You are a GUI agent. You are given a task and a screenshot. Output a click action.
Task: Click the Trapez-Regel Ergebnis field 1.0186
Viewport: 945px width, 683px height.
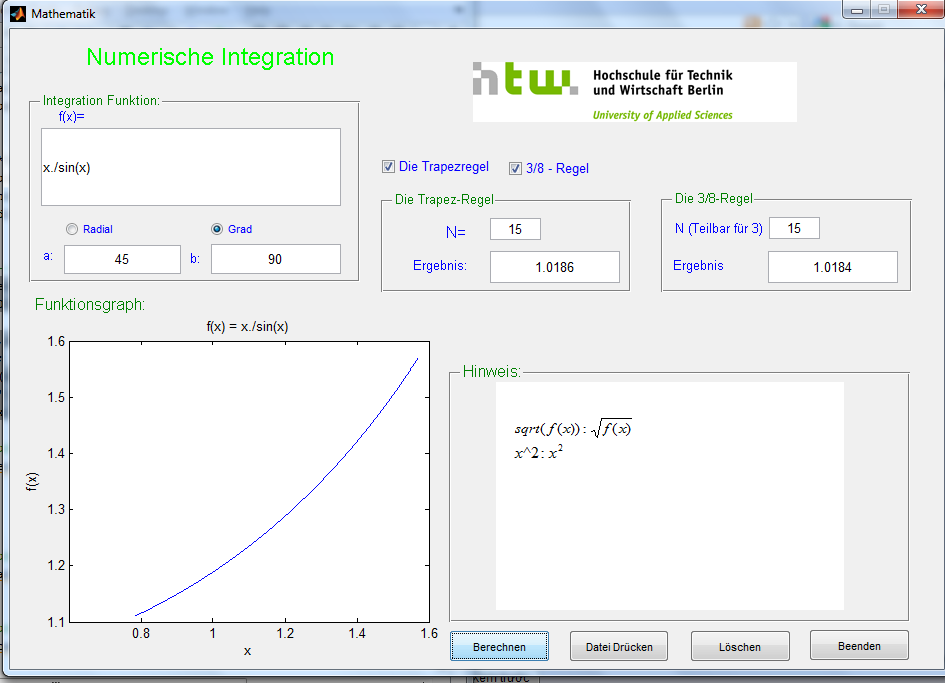point(554,267)
